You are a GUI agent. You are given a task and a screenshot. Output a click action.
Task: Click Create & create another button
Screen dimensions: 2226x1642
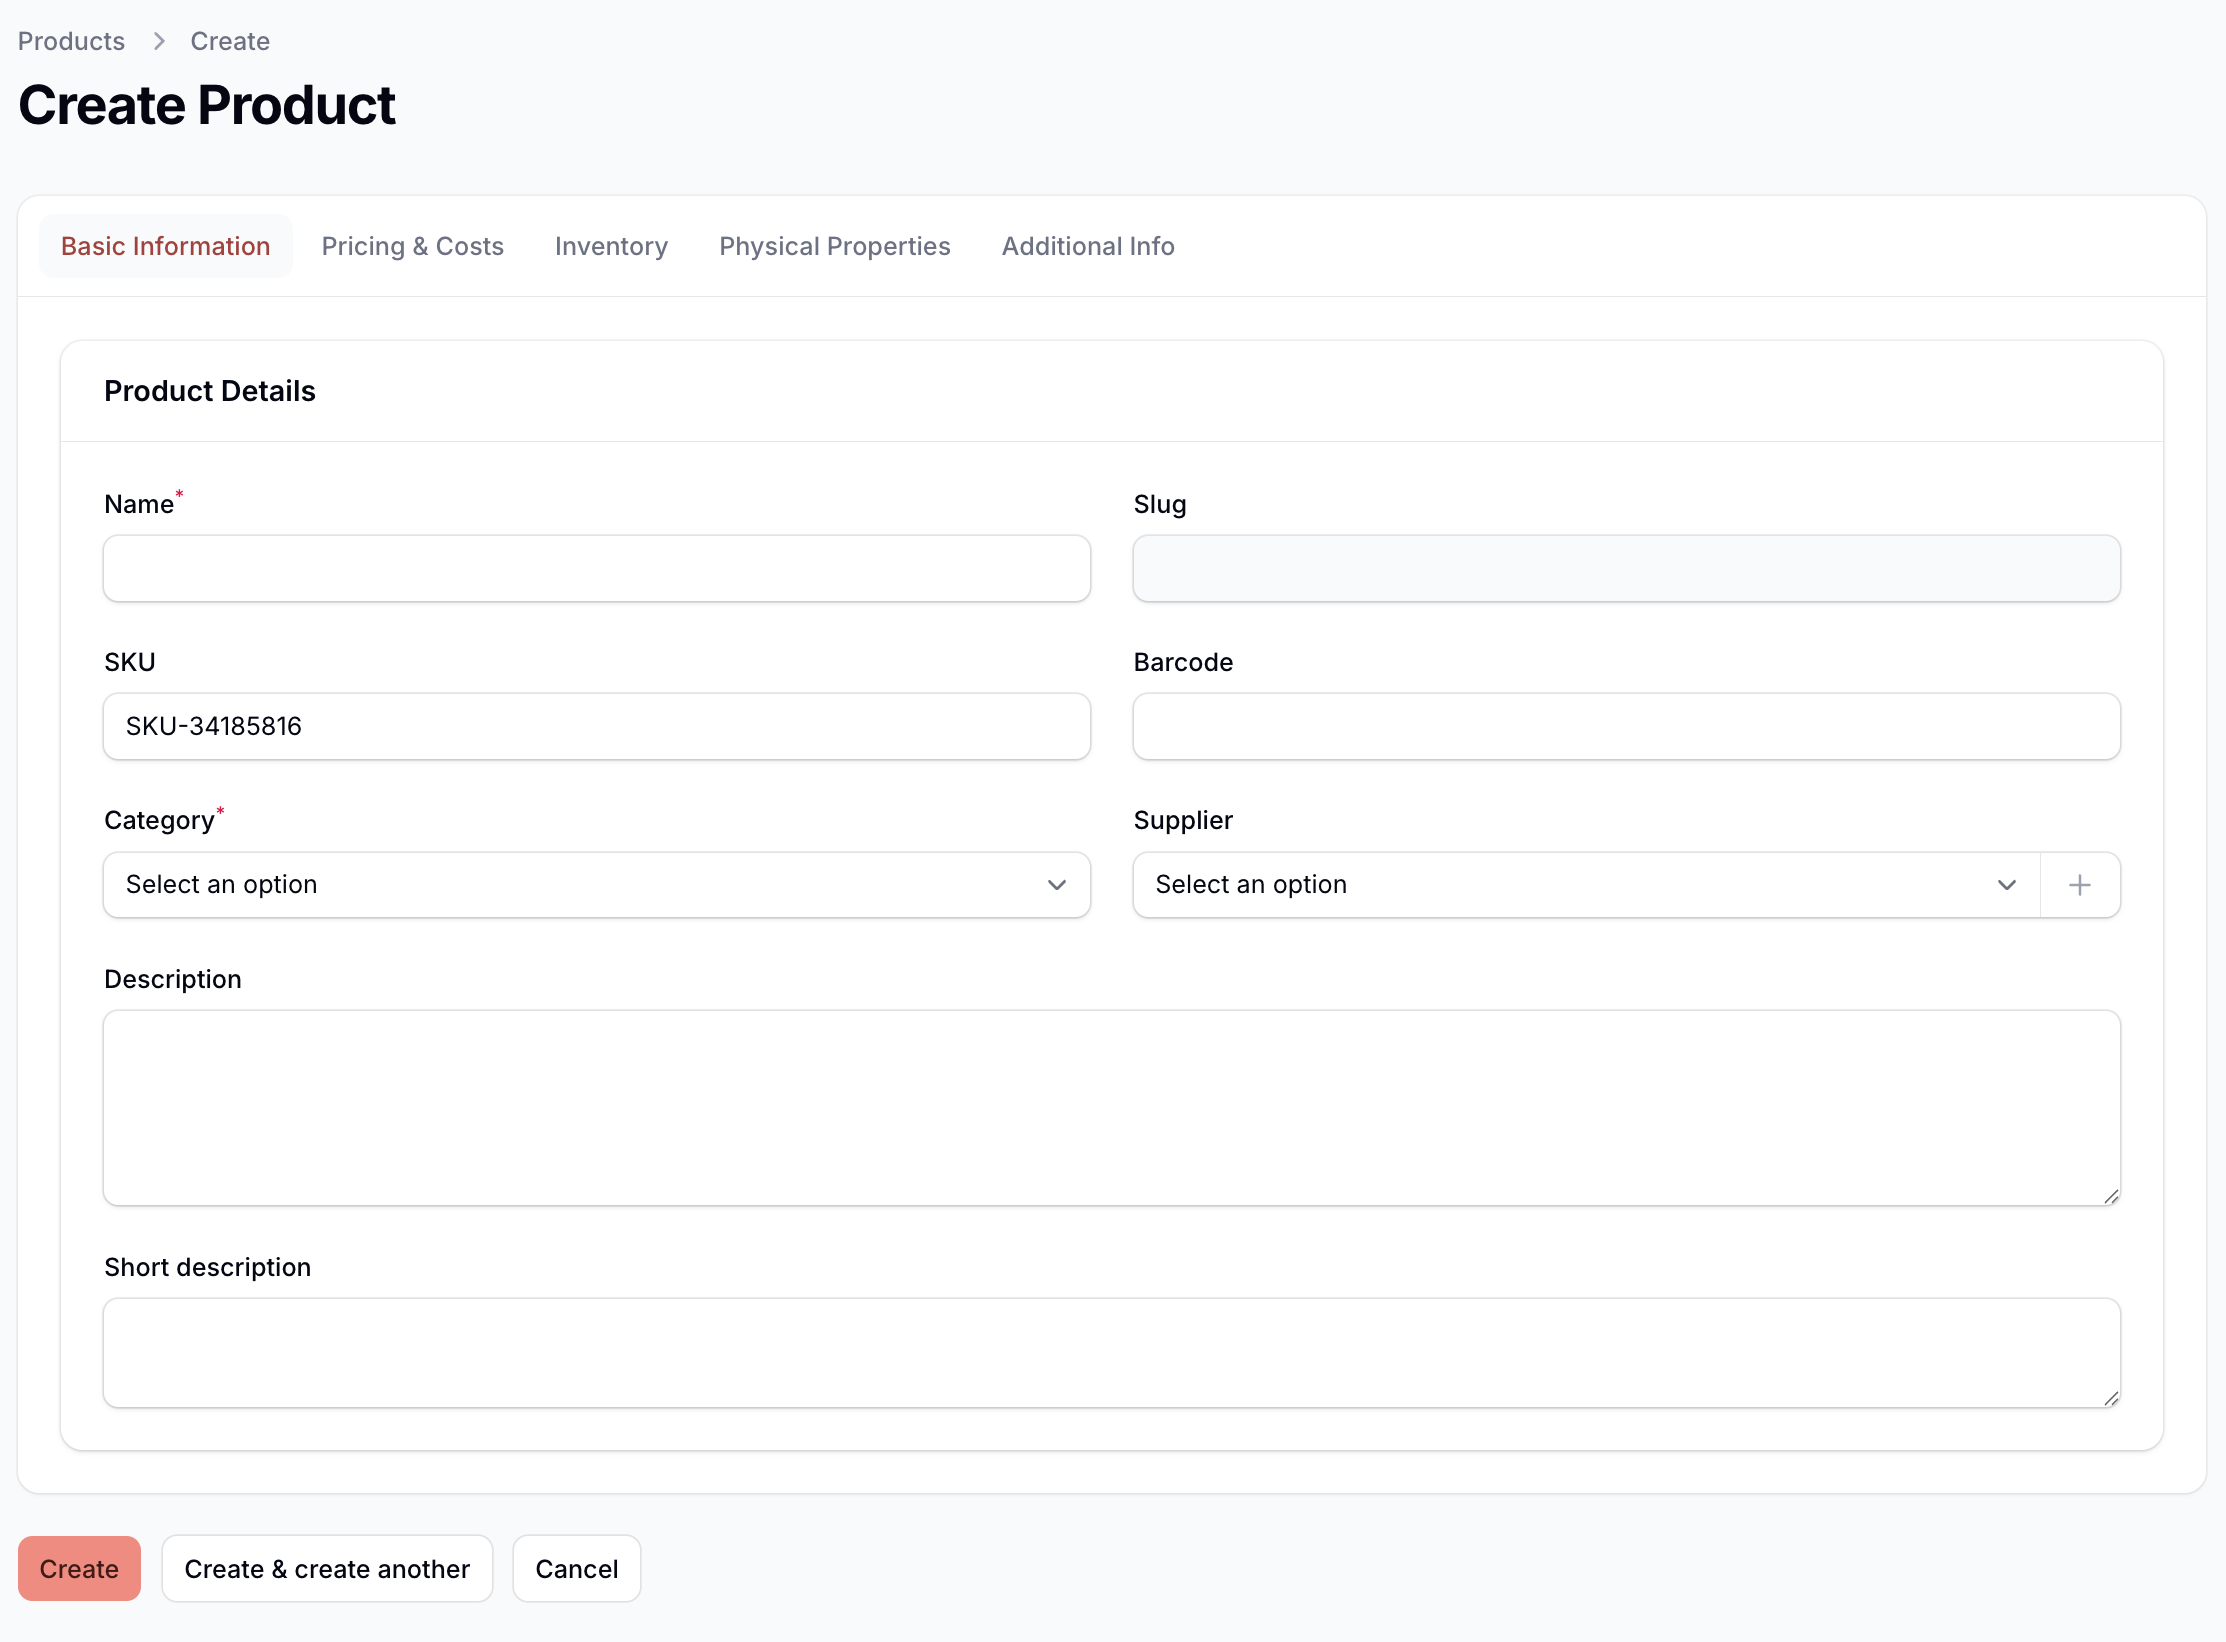coord(327,1569)
